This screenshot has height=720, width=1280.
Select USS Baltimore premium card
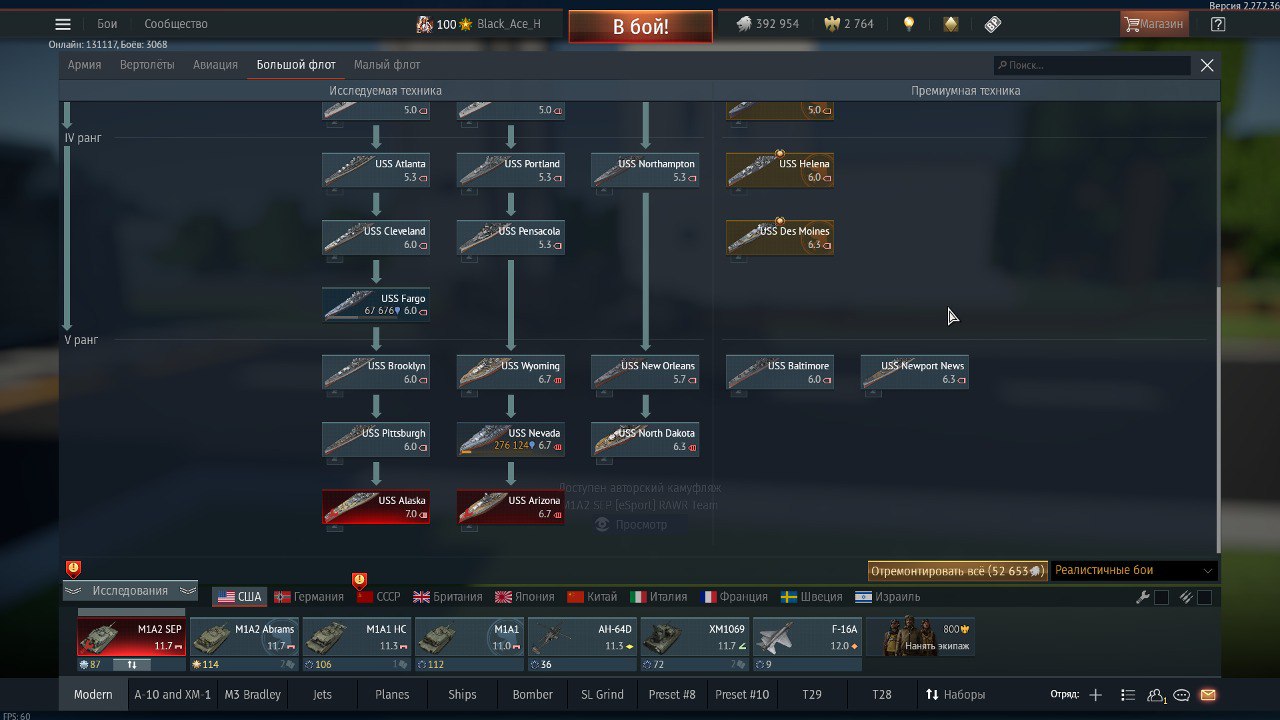click(780, 372)
